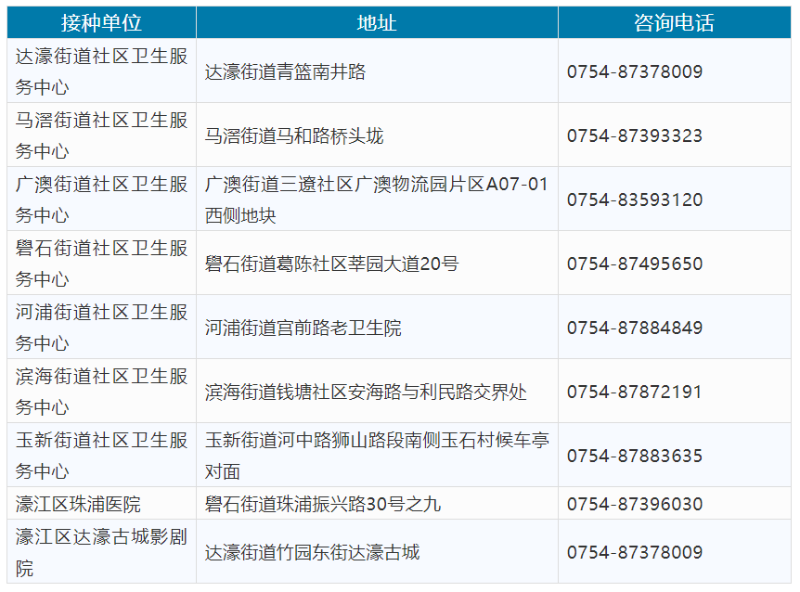Select phone number 0754-87883635
The height and width of the screenshot is (592, 800).
634,456
